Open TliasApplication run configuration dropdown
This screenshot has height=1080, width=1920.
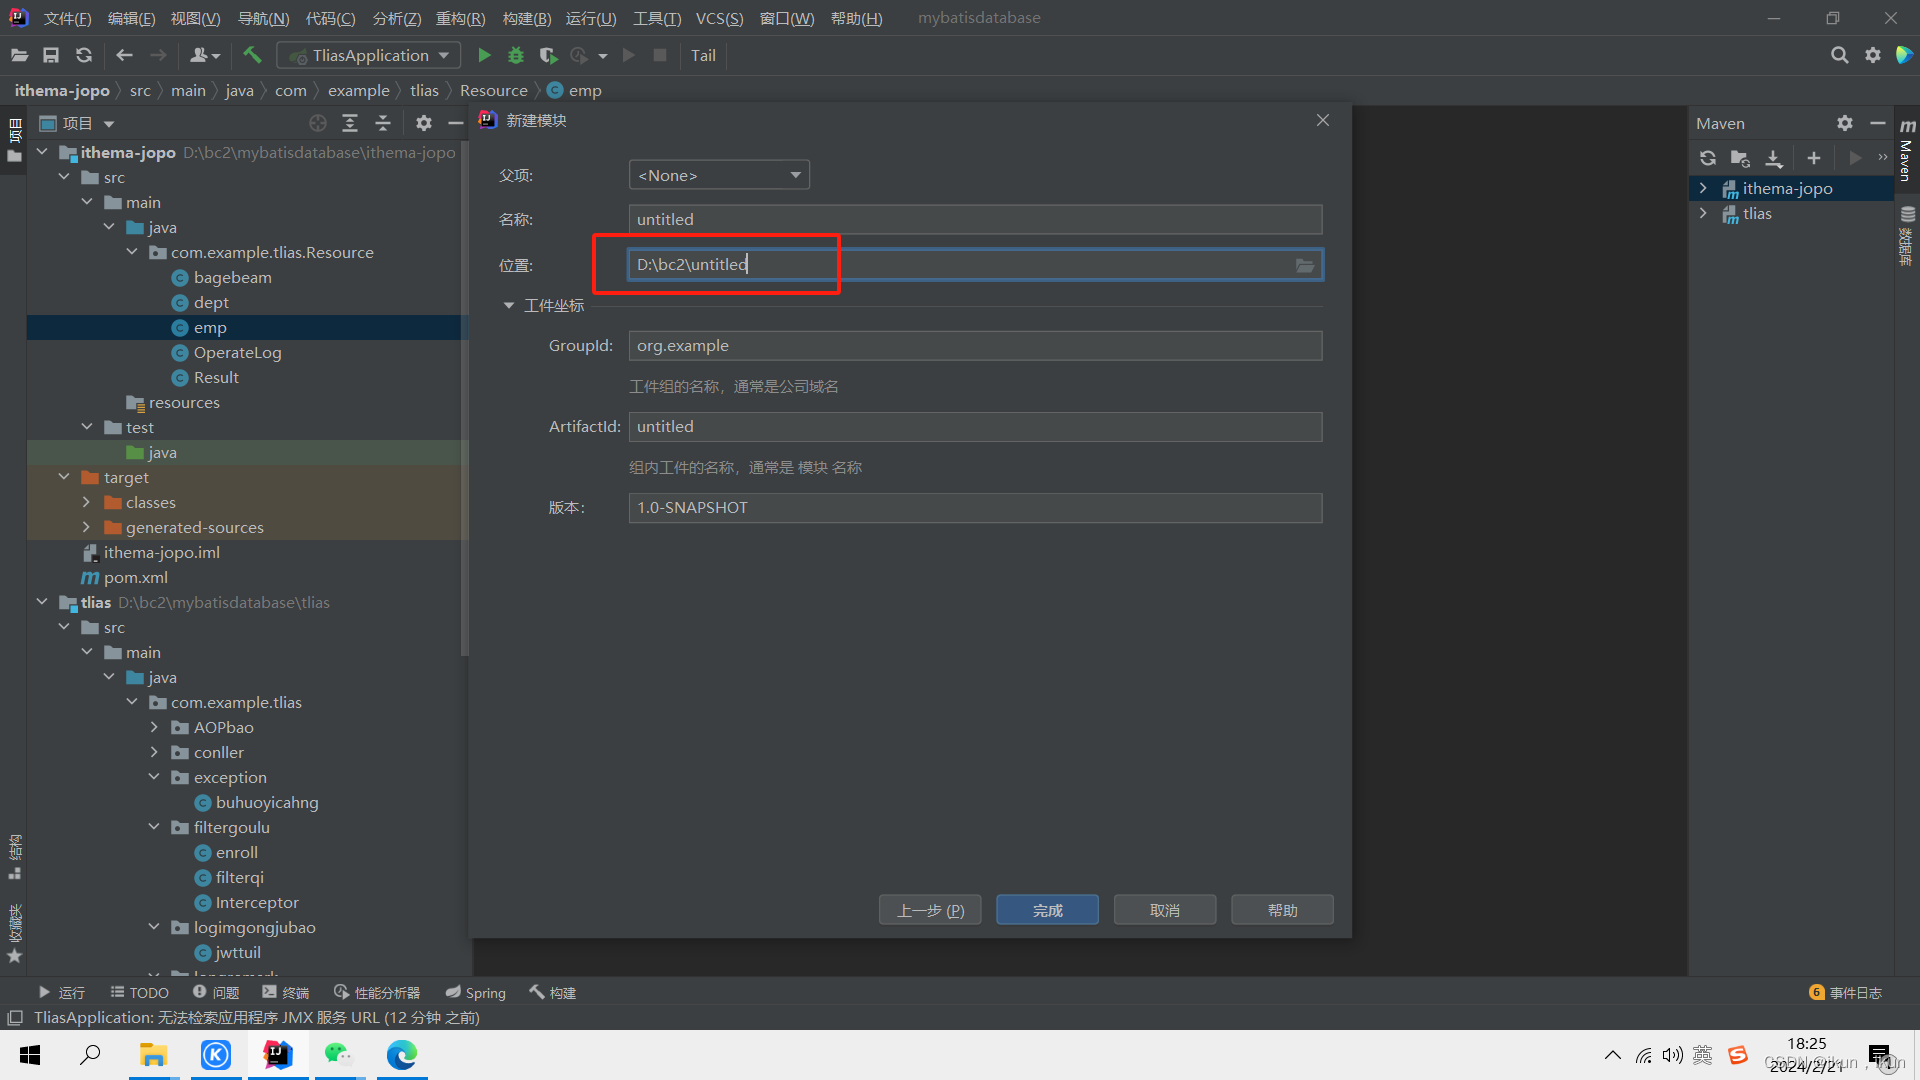(369, 56)
